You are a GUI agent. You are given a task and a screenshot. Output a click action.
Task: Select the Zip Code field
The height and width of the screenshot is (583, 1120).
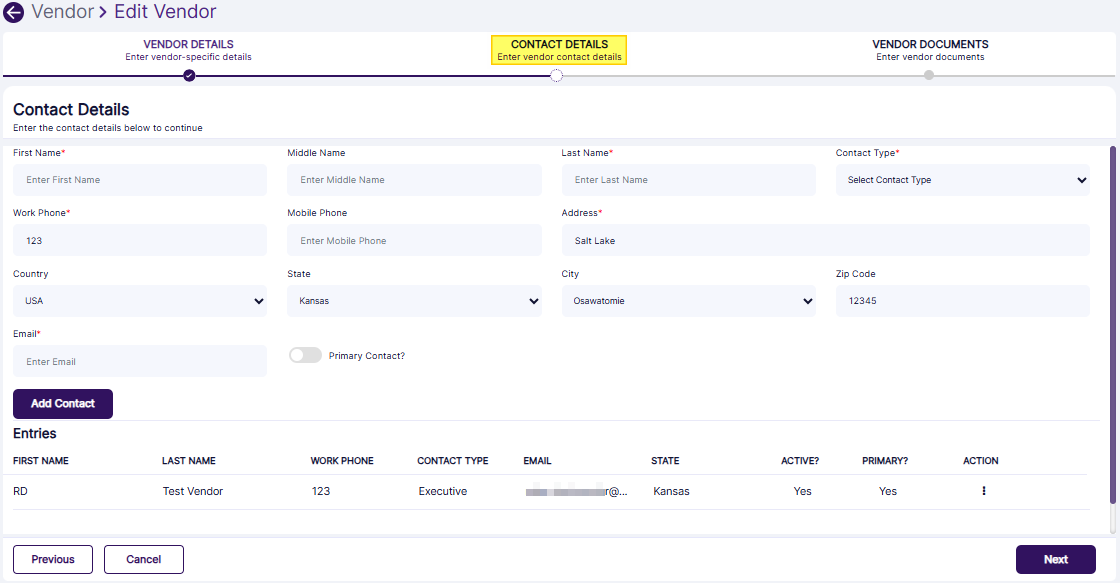point(962,301)
